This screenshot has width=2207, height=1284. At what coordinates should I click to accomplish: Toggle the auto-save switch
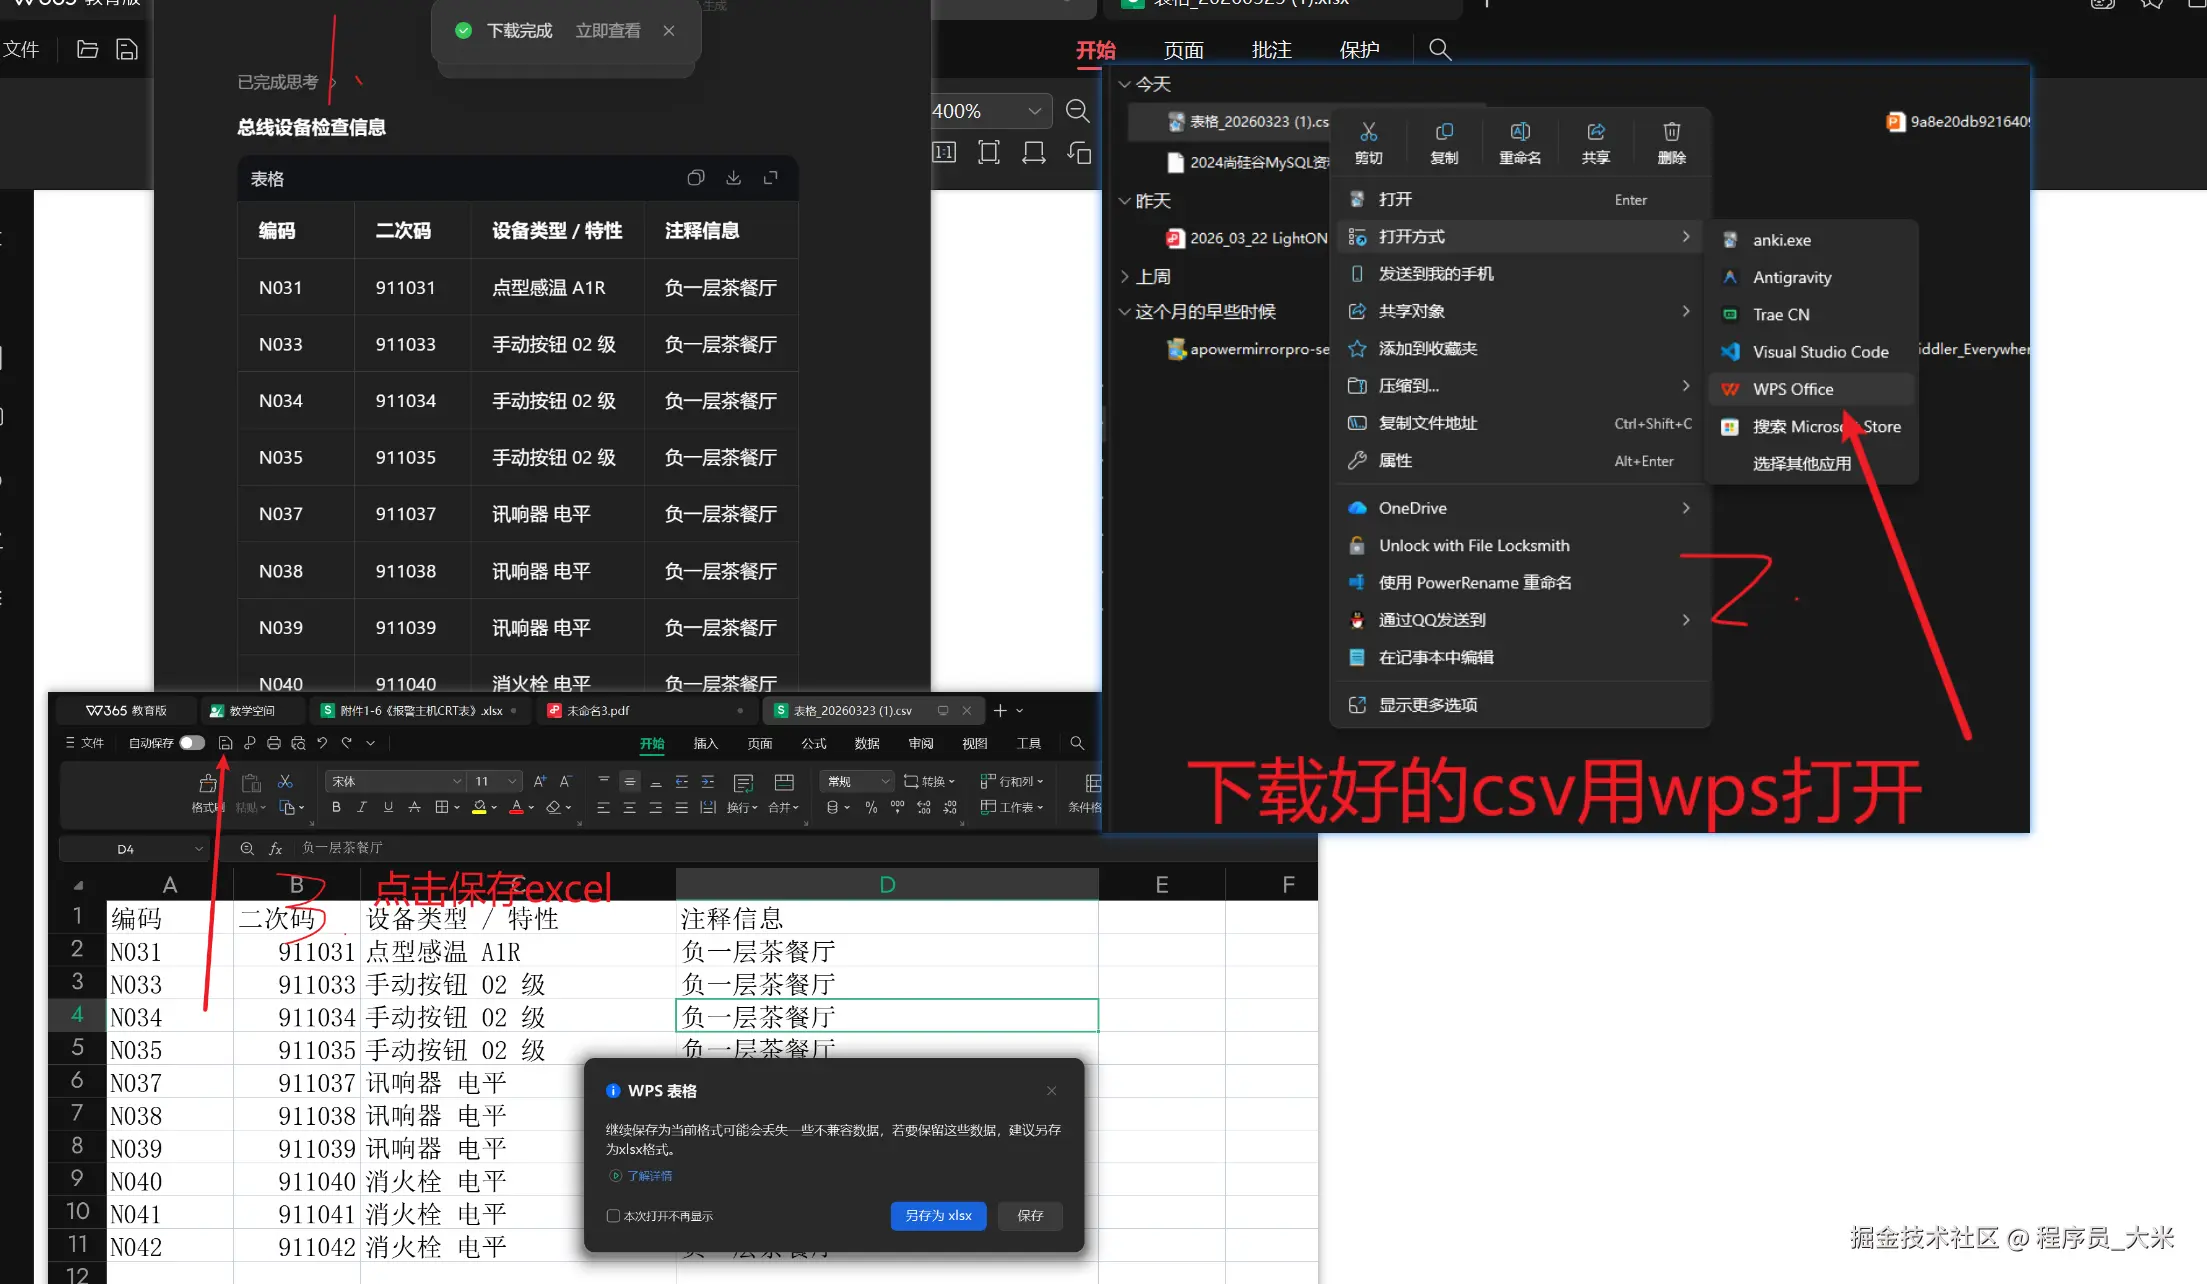coord(192,743)
